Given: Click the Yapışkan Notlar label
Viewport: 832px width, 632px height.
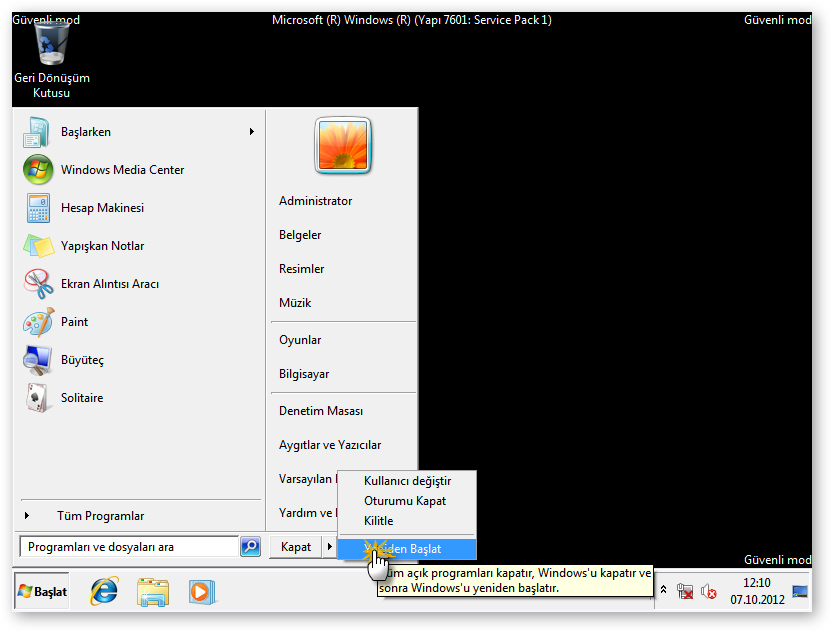Looking at the screenshot, I should click(x=102, y=246).
